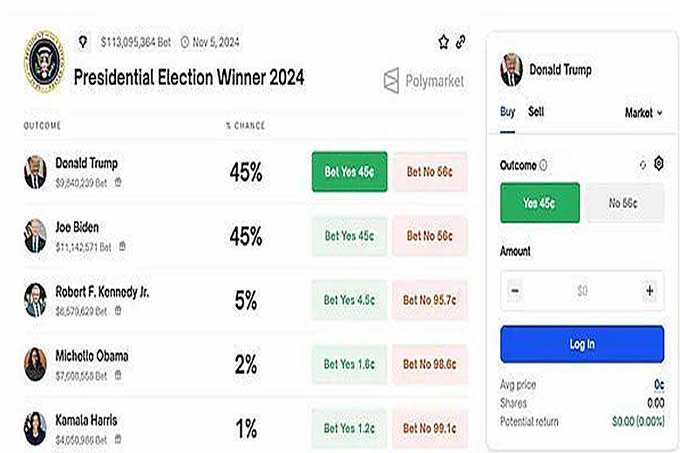Click Bet No 95.7¢ for Kennedy
Screen dimensions: 680x453
(x=429, y=299)
